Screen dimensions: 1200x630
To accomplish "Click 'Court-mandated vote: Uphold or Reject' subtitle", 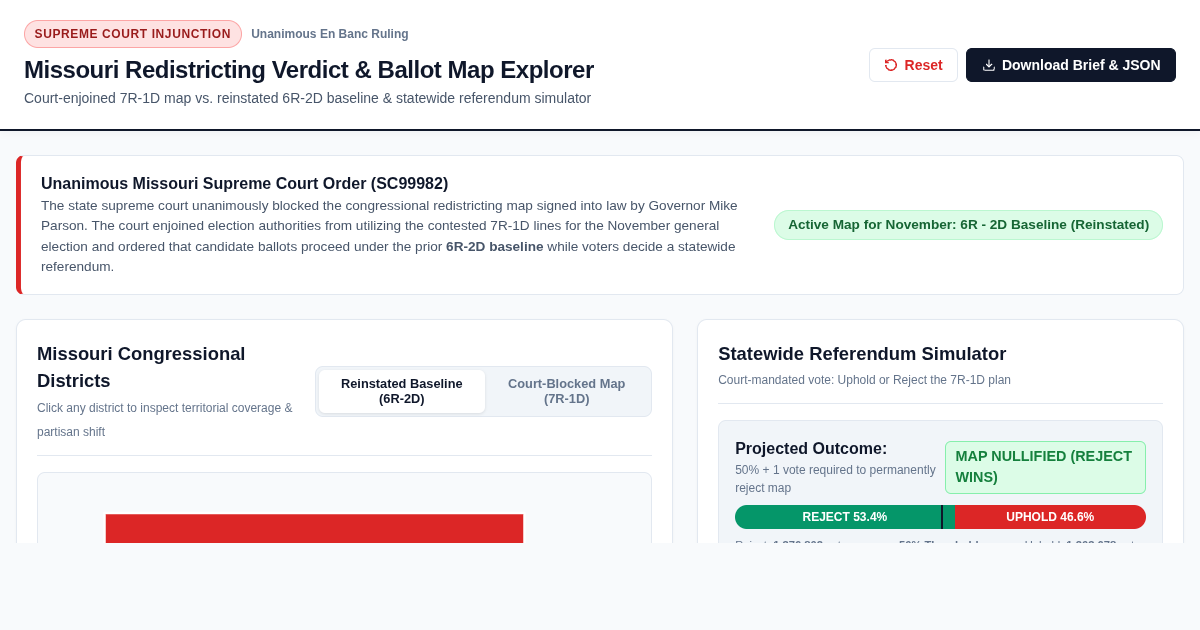I will pyautogui.click(x=864, y=380).
